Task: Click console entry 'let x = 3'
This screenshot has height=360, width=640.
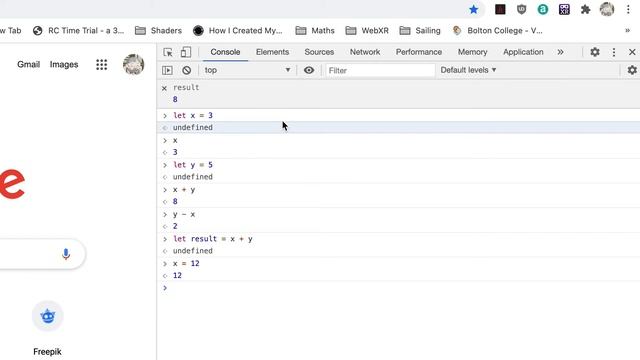Action: (x=193, y=116)
